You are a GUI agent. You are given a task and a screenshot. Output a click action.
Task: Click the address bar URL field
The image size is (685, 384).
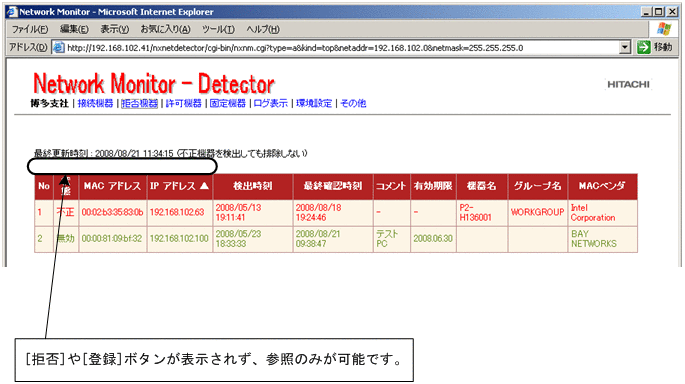click(x=342, y=48)
